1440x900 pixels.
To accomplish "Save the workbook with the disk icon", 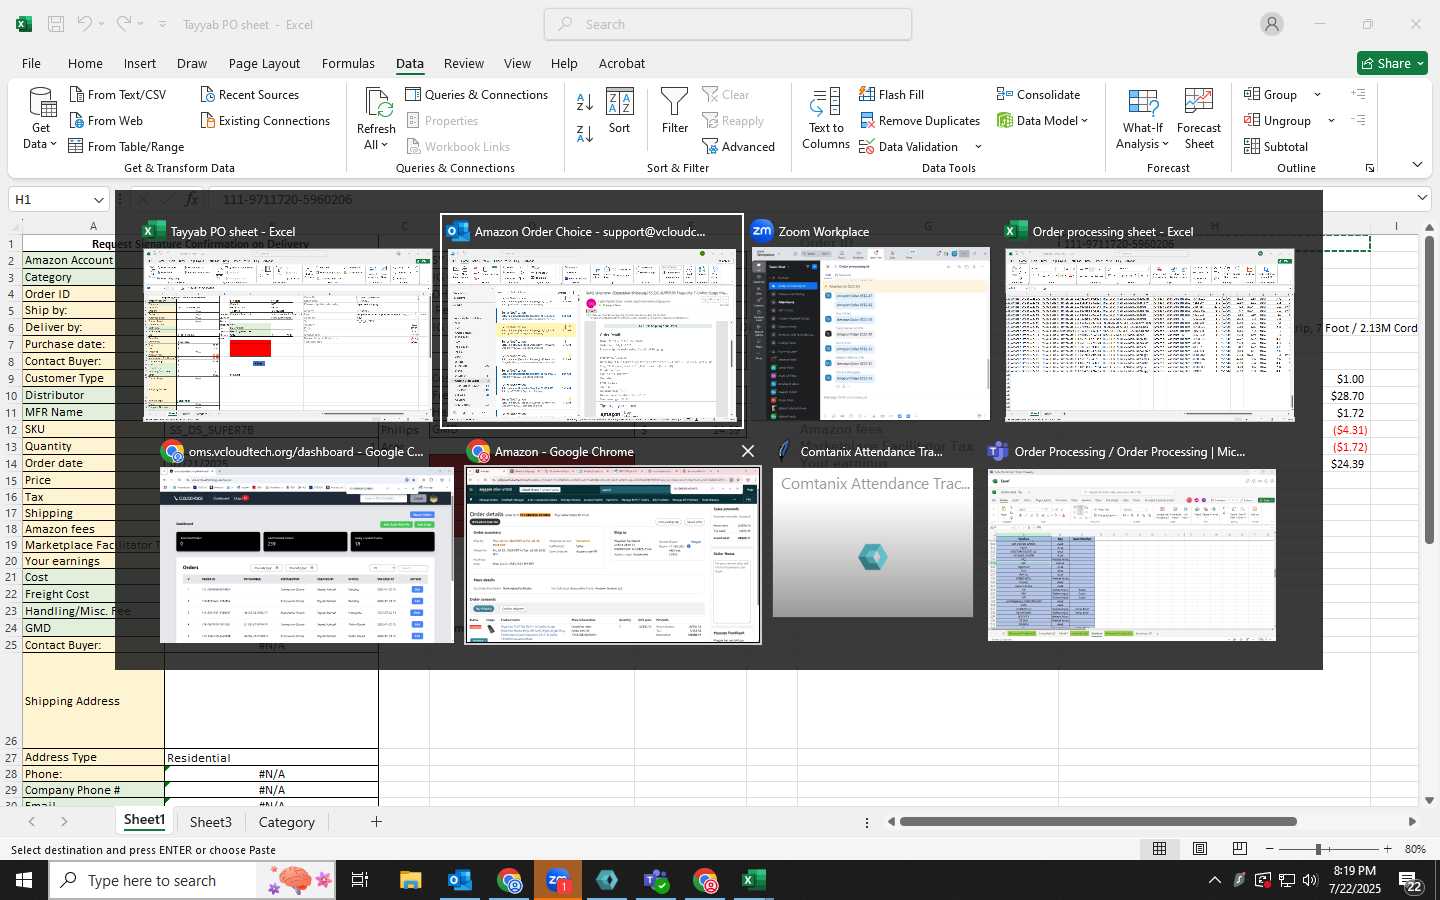I will (56, 24).
